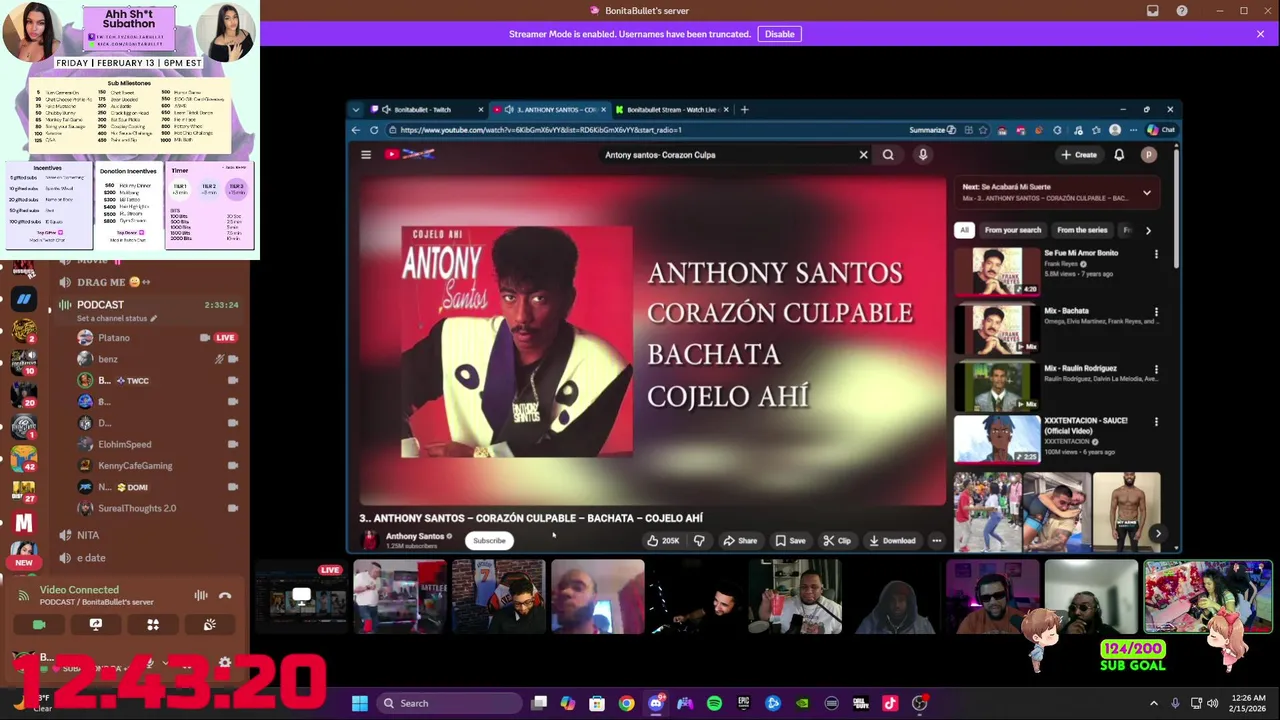This screenshot has width=1280, height=720.
Task: Click the YouTube Create button
Action: pos(1079,155)
